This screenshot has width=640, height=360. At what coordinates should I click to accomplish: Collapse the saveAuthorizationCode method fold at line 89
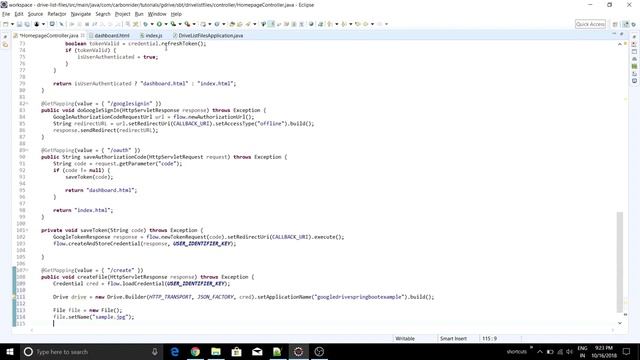pos(27,150)
